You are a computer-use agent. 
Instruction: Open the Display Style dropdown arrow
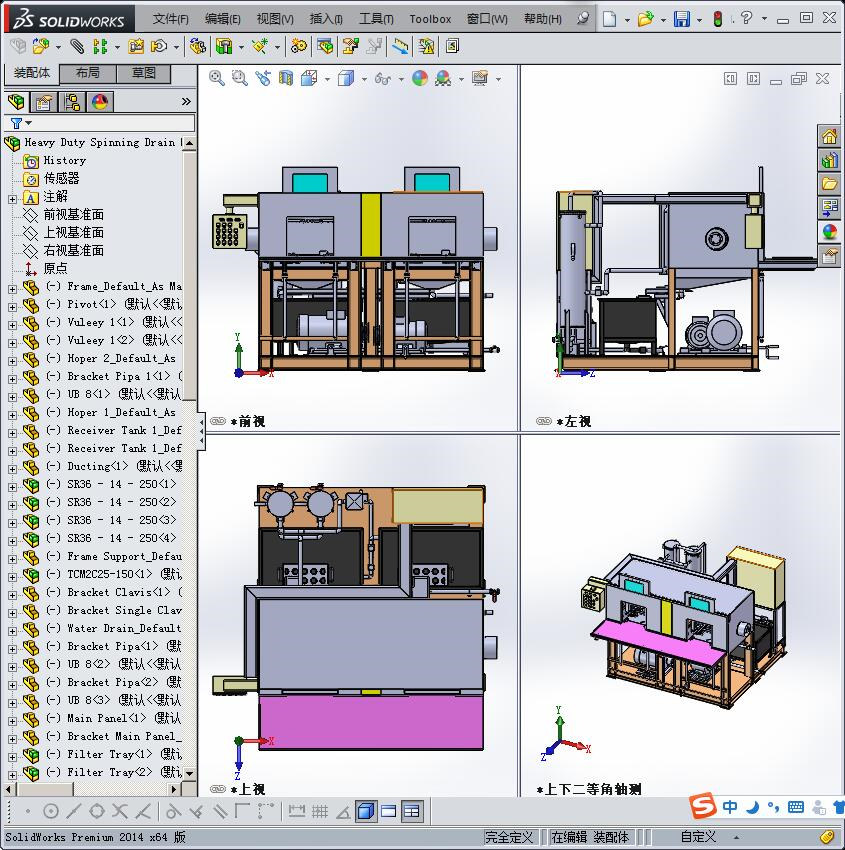pos(364,80)
